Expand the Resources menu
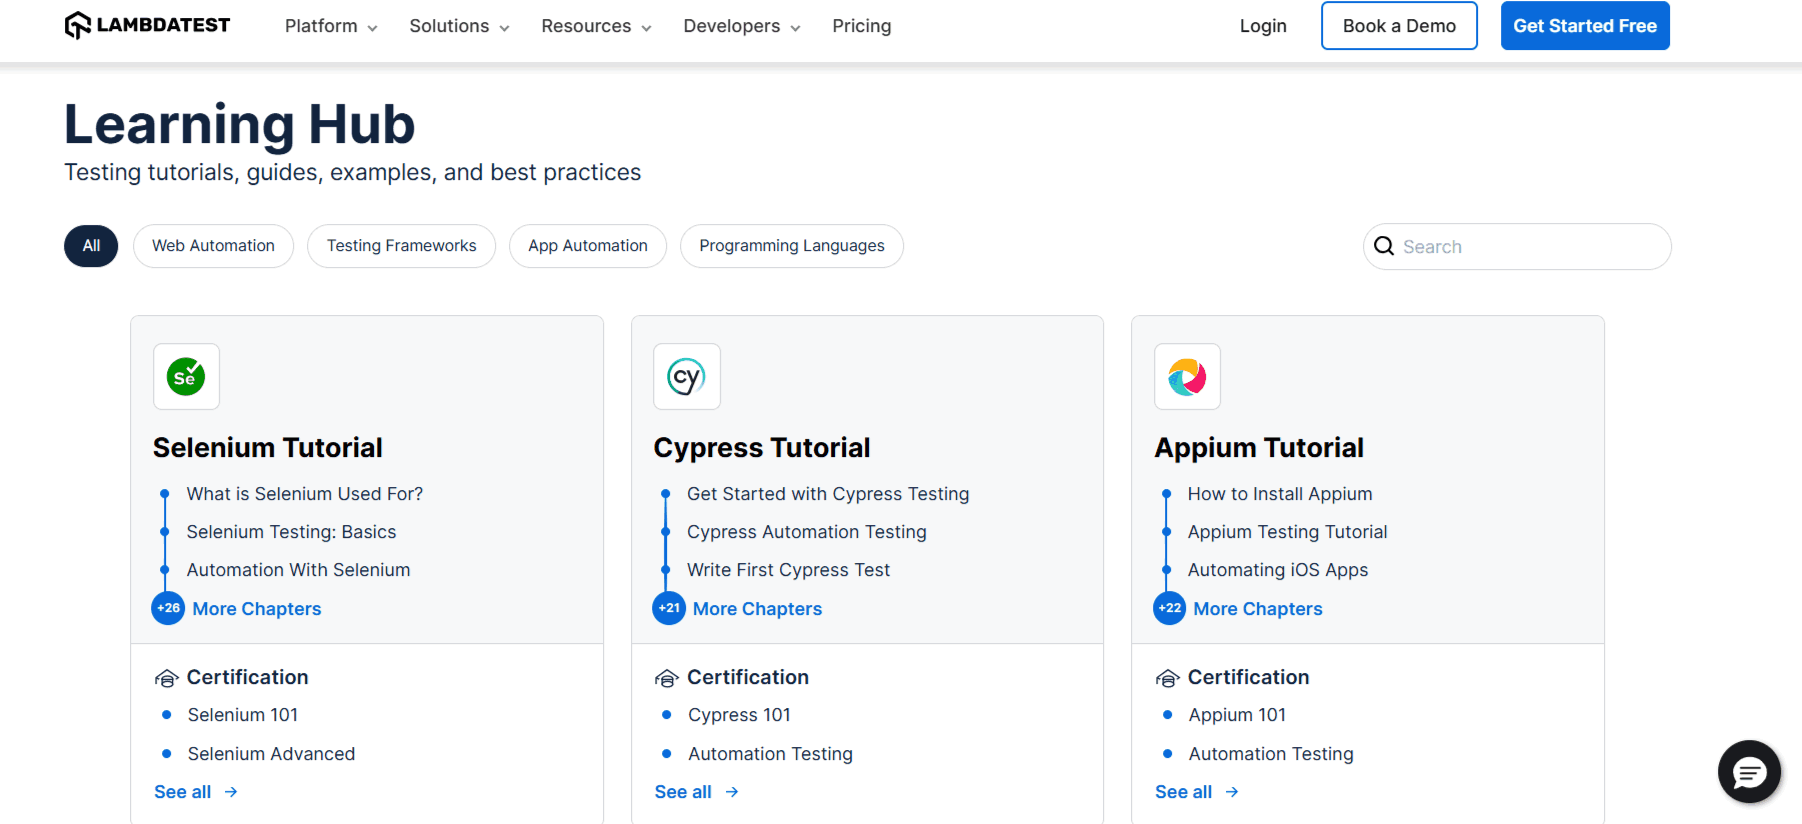Screen dimensions: 1802x824 click(596, 26)
